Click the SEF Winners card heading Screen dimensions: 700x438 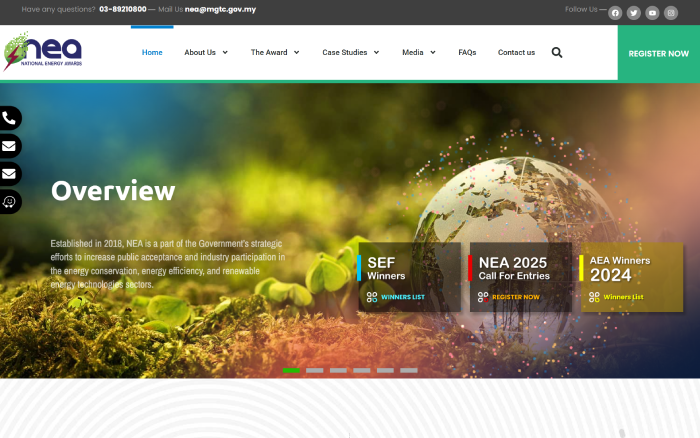386,268
